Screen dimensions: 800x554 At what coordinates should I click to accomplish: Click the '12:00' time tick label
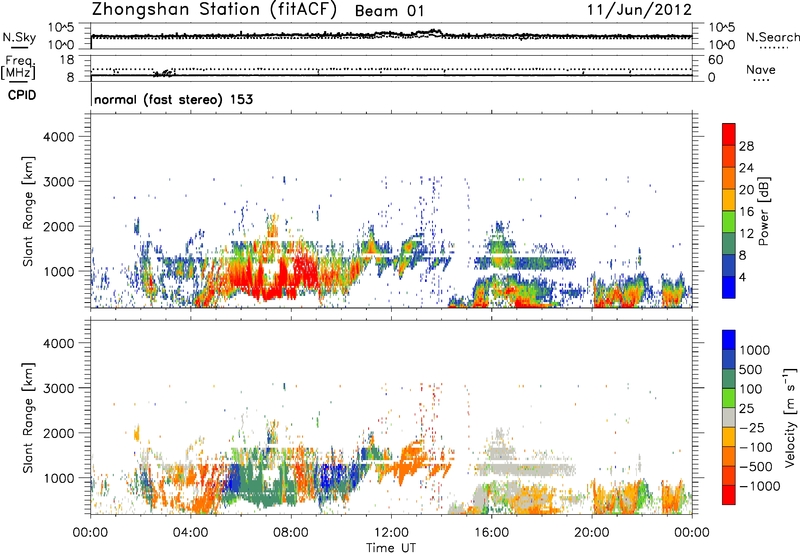click(x=391, y=533)
